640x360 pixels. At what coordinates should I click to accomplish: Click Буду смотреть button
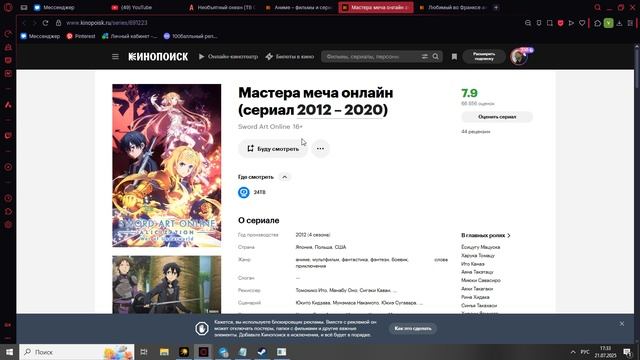point(273,149)
